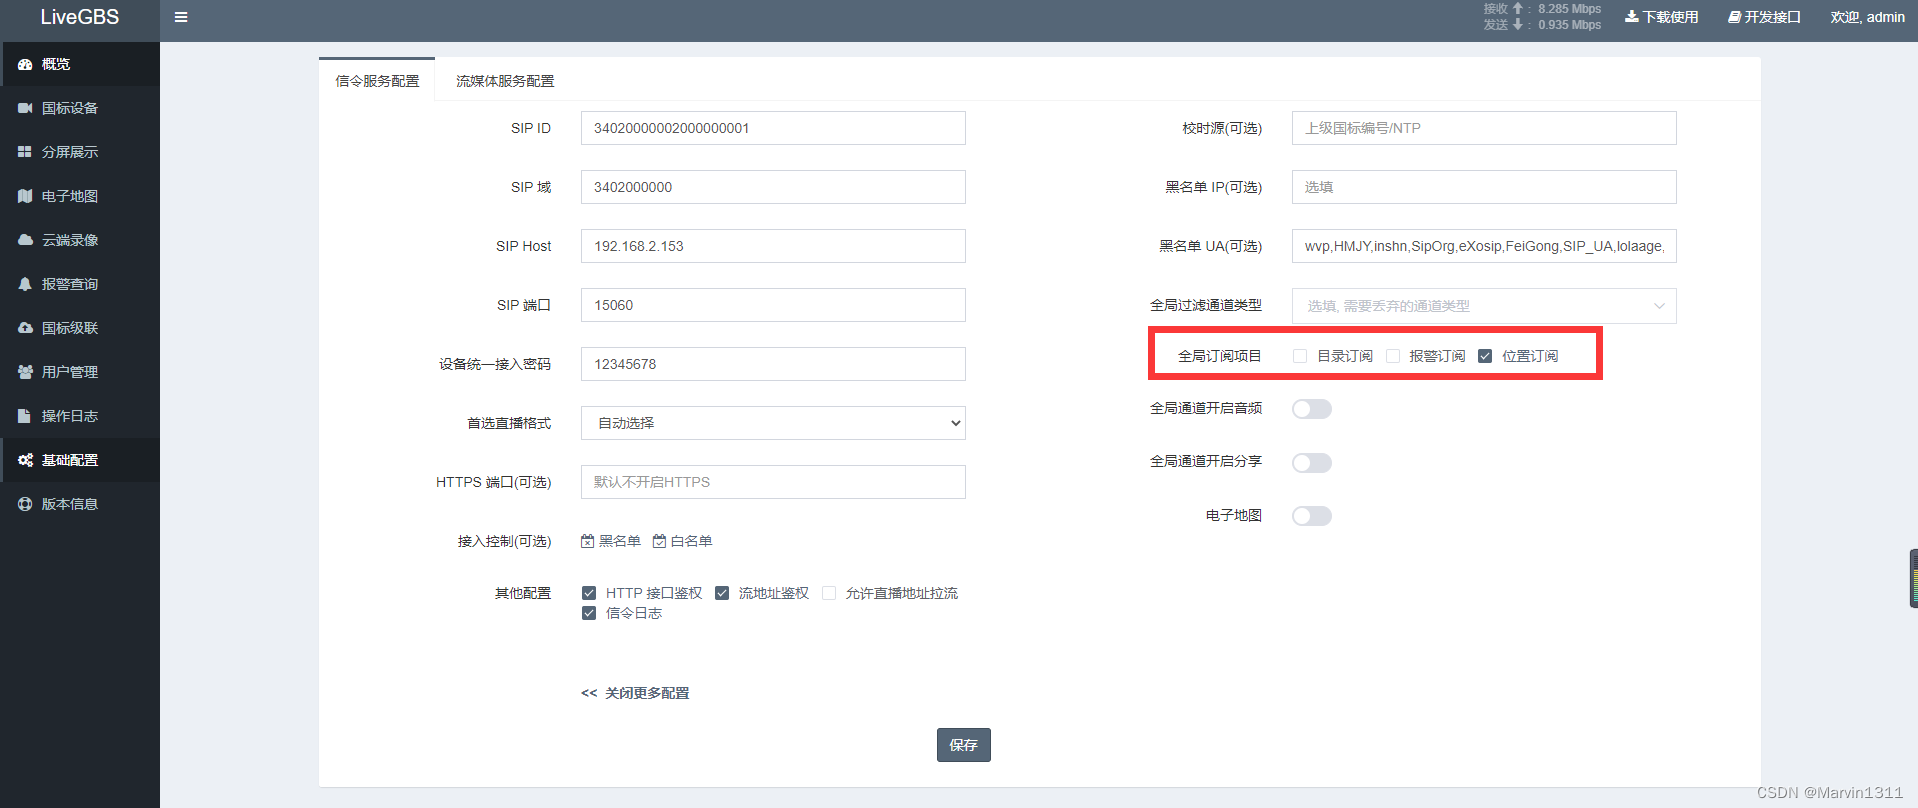This screenshot has width=1918, height=808.
Task: Open the 操作日志 file icon
Action: (x=25, y=416)
